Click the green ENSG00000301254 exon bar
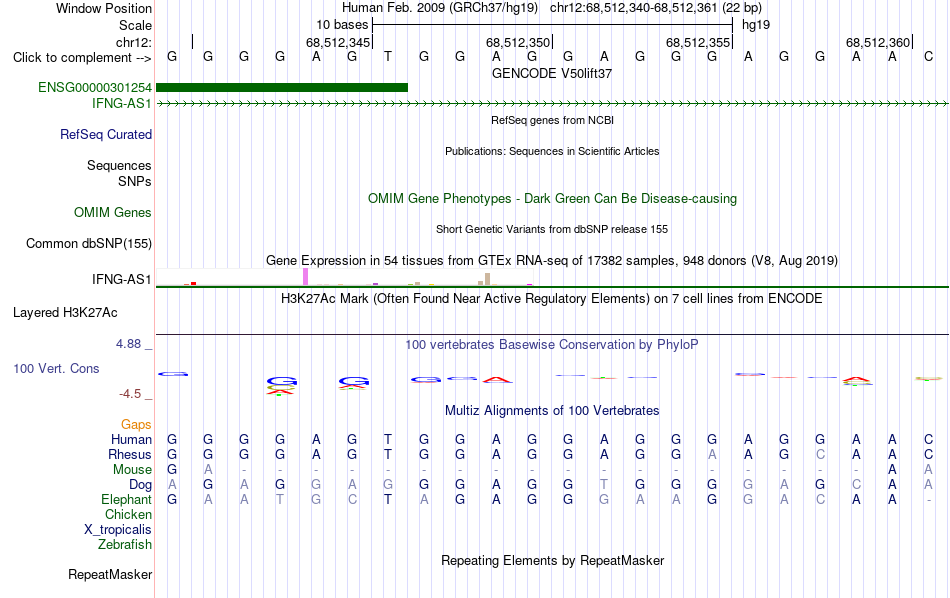 coord(282,88)
